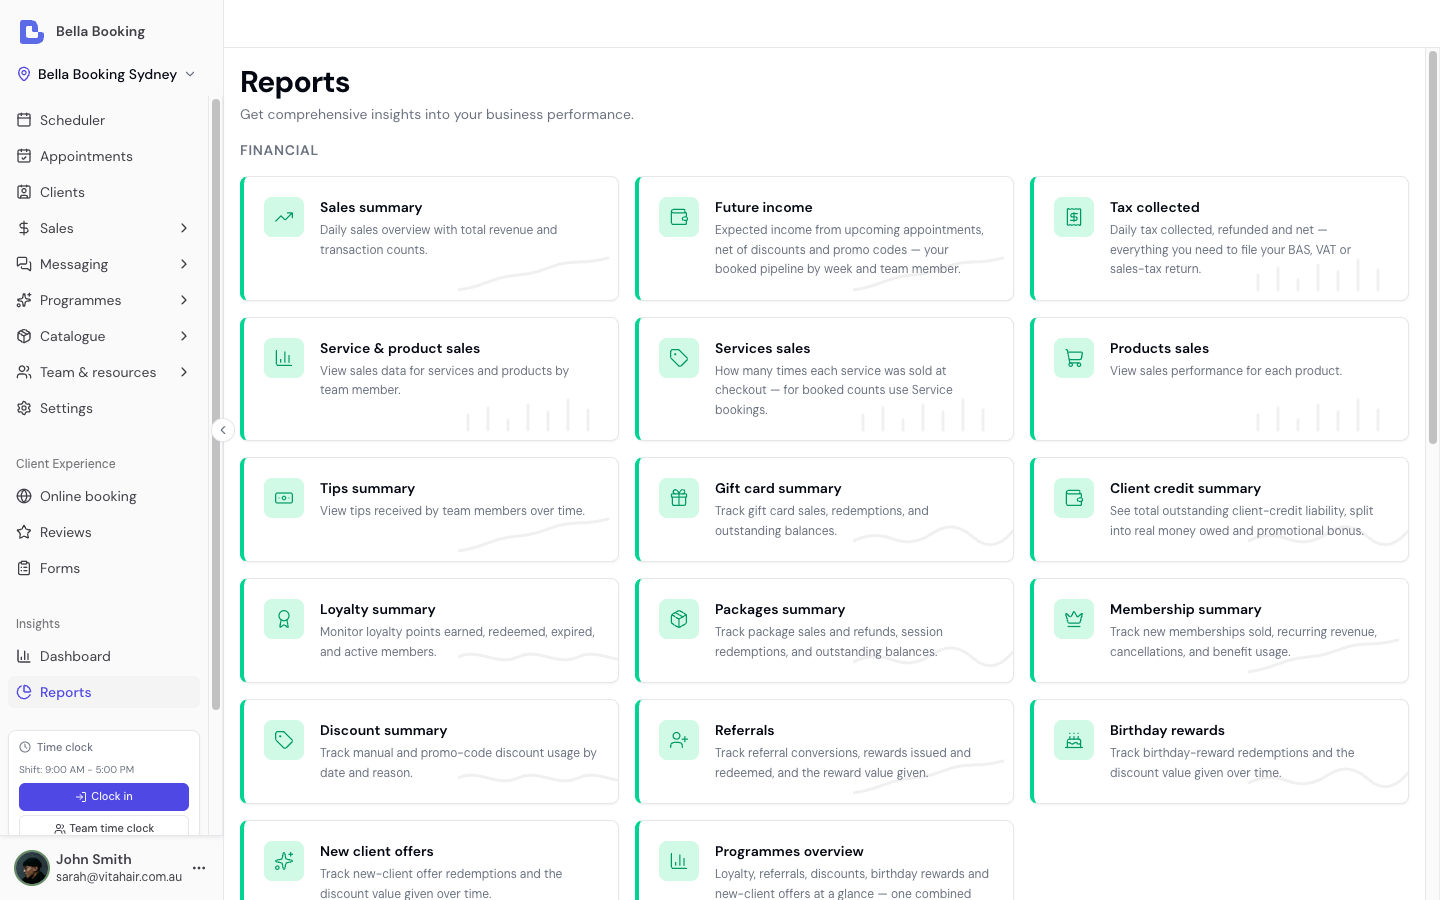This screenshot has width=1440, height=900.
Task: Click the Membership summary crown icon
Action: tap(1074, 619)
